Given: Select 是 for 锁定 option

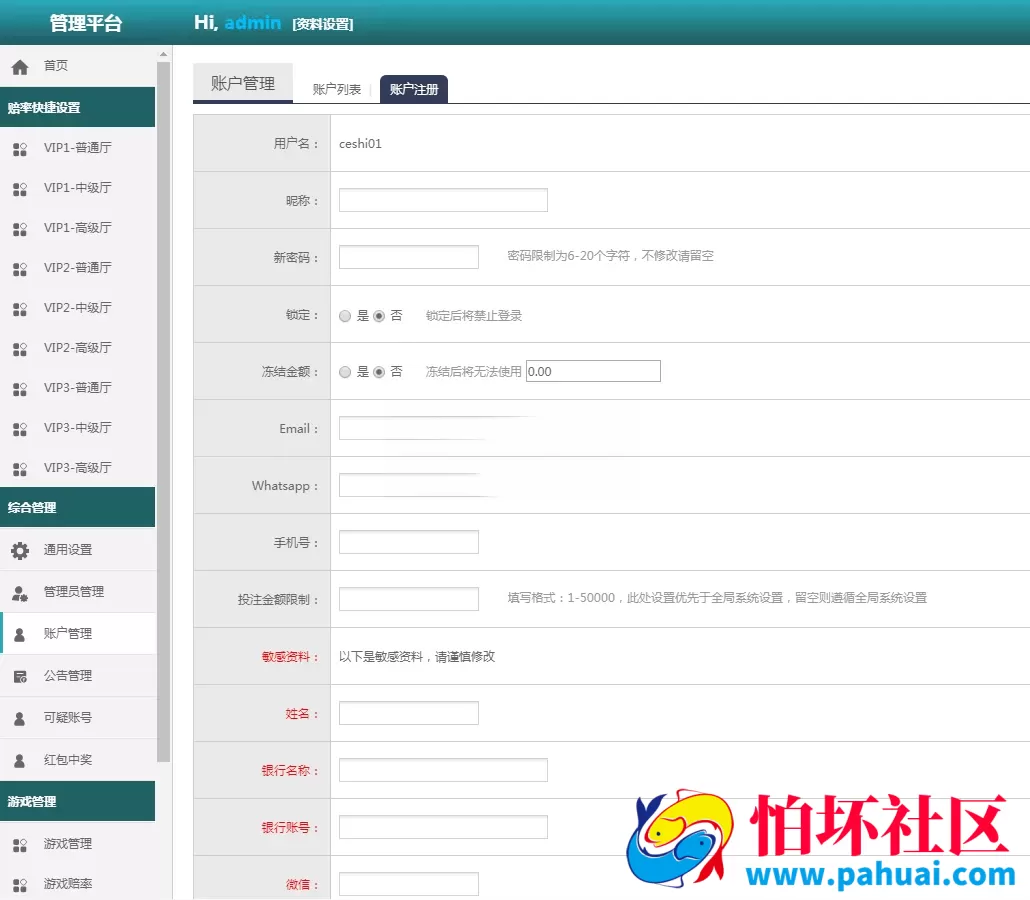Looking at the screenshot, I should 345,316.
